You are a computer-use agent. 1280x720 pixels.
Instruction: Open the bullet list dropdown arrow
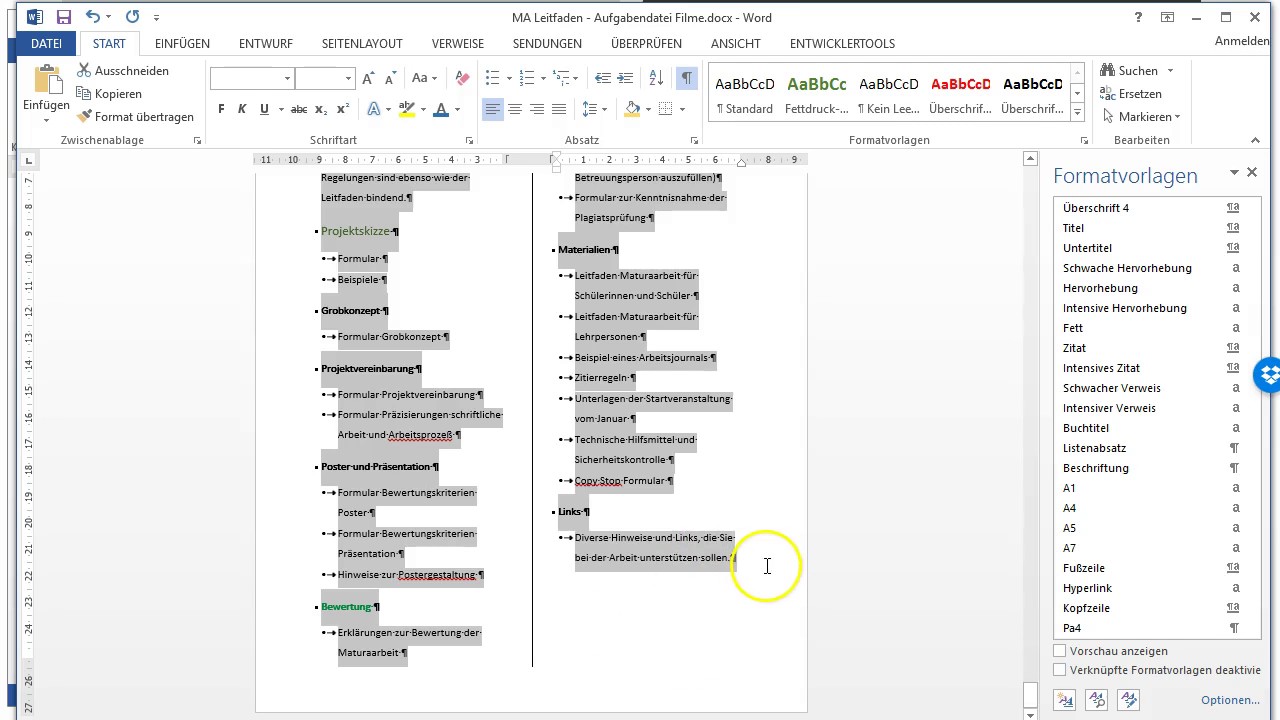click(509, 78)
